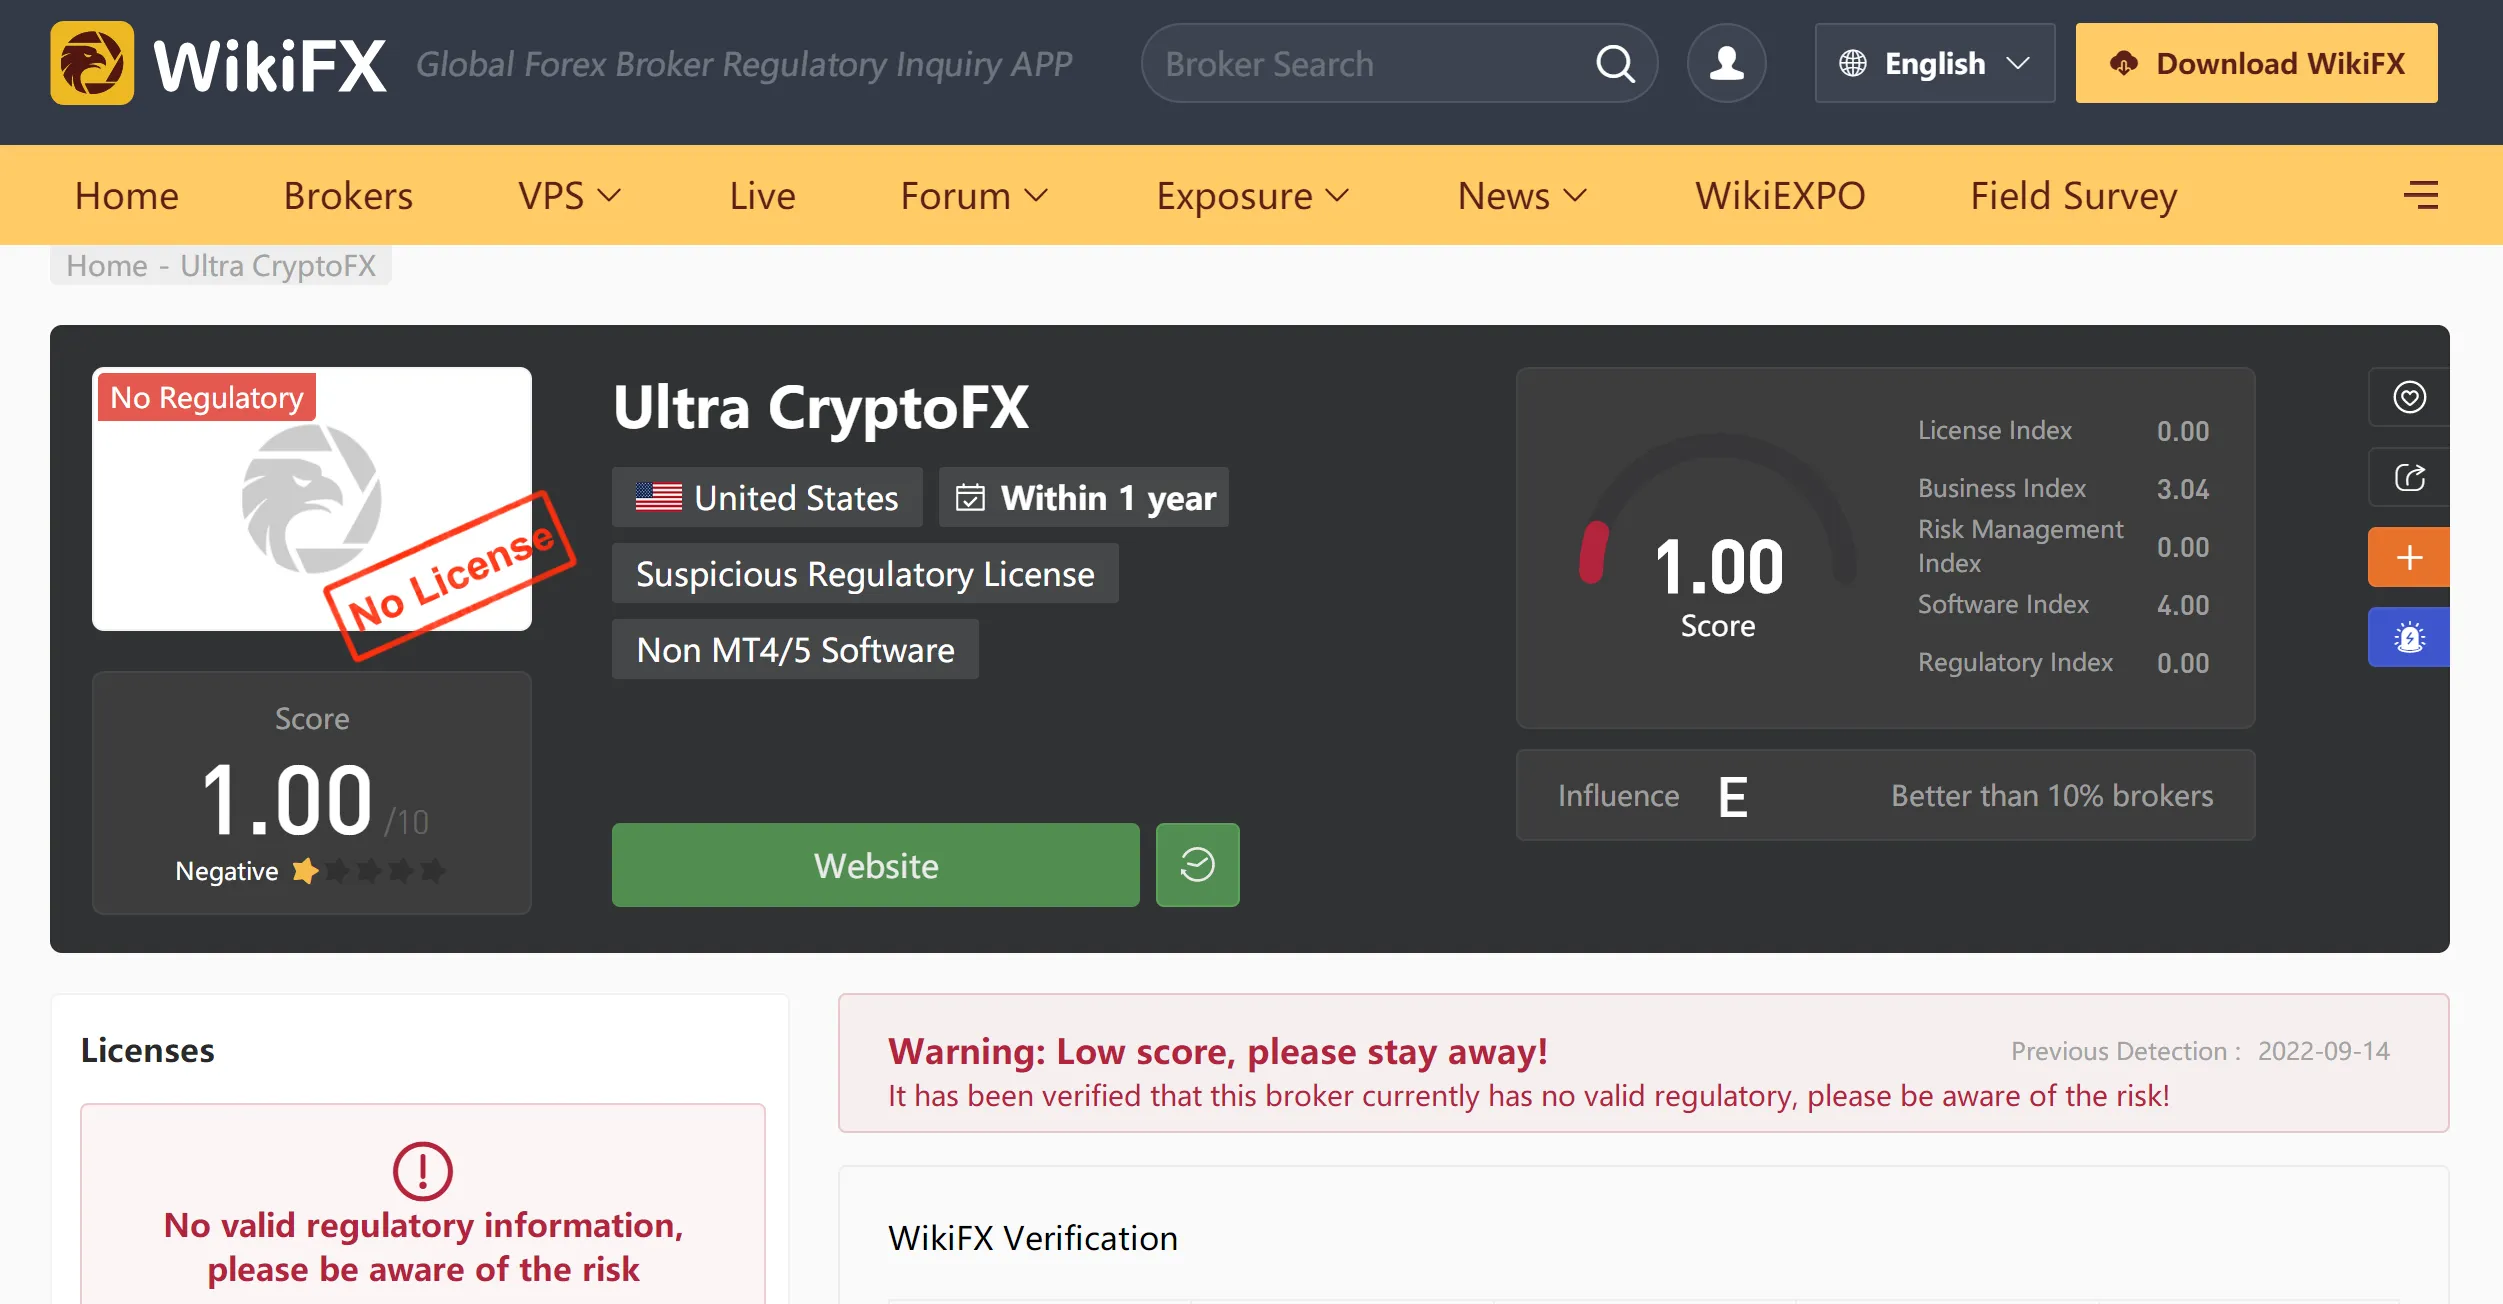Click the Negative star rating
Image resolution: width=2503 pixels, height=1304 pixels.
point(368,871)
